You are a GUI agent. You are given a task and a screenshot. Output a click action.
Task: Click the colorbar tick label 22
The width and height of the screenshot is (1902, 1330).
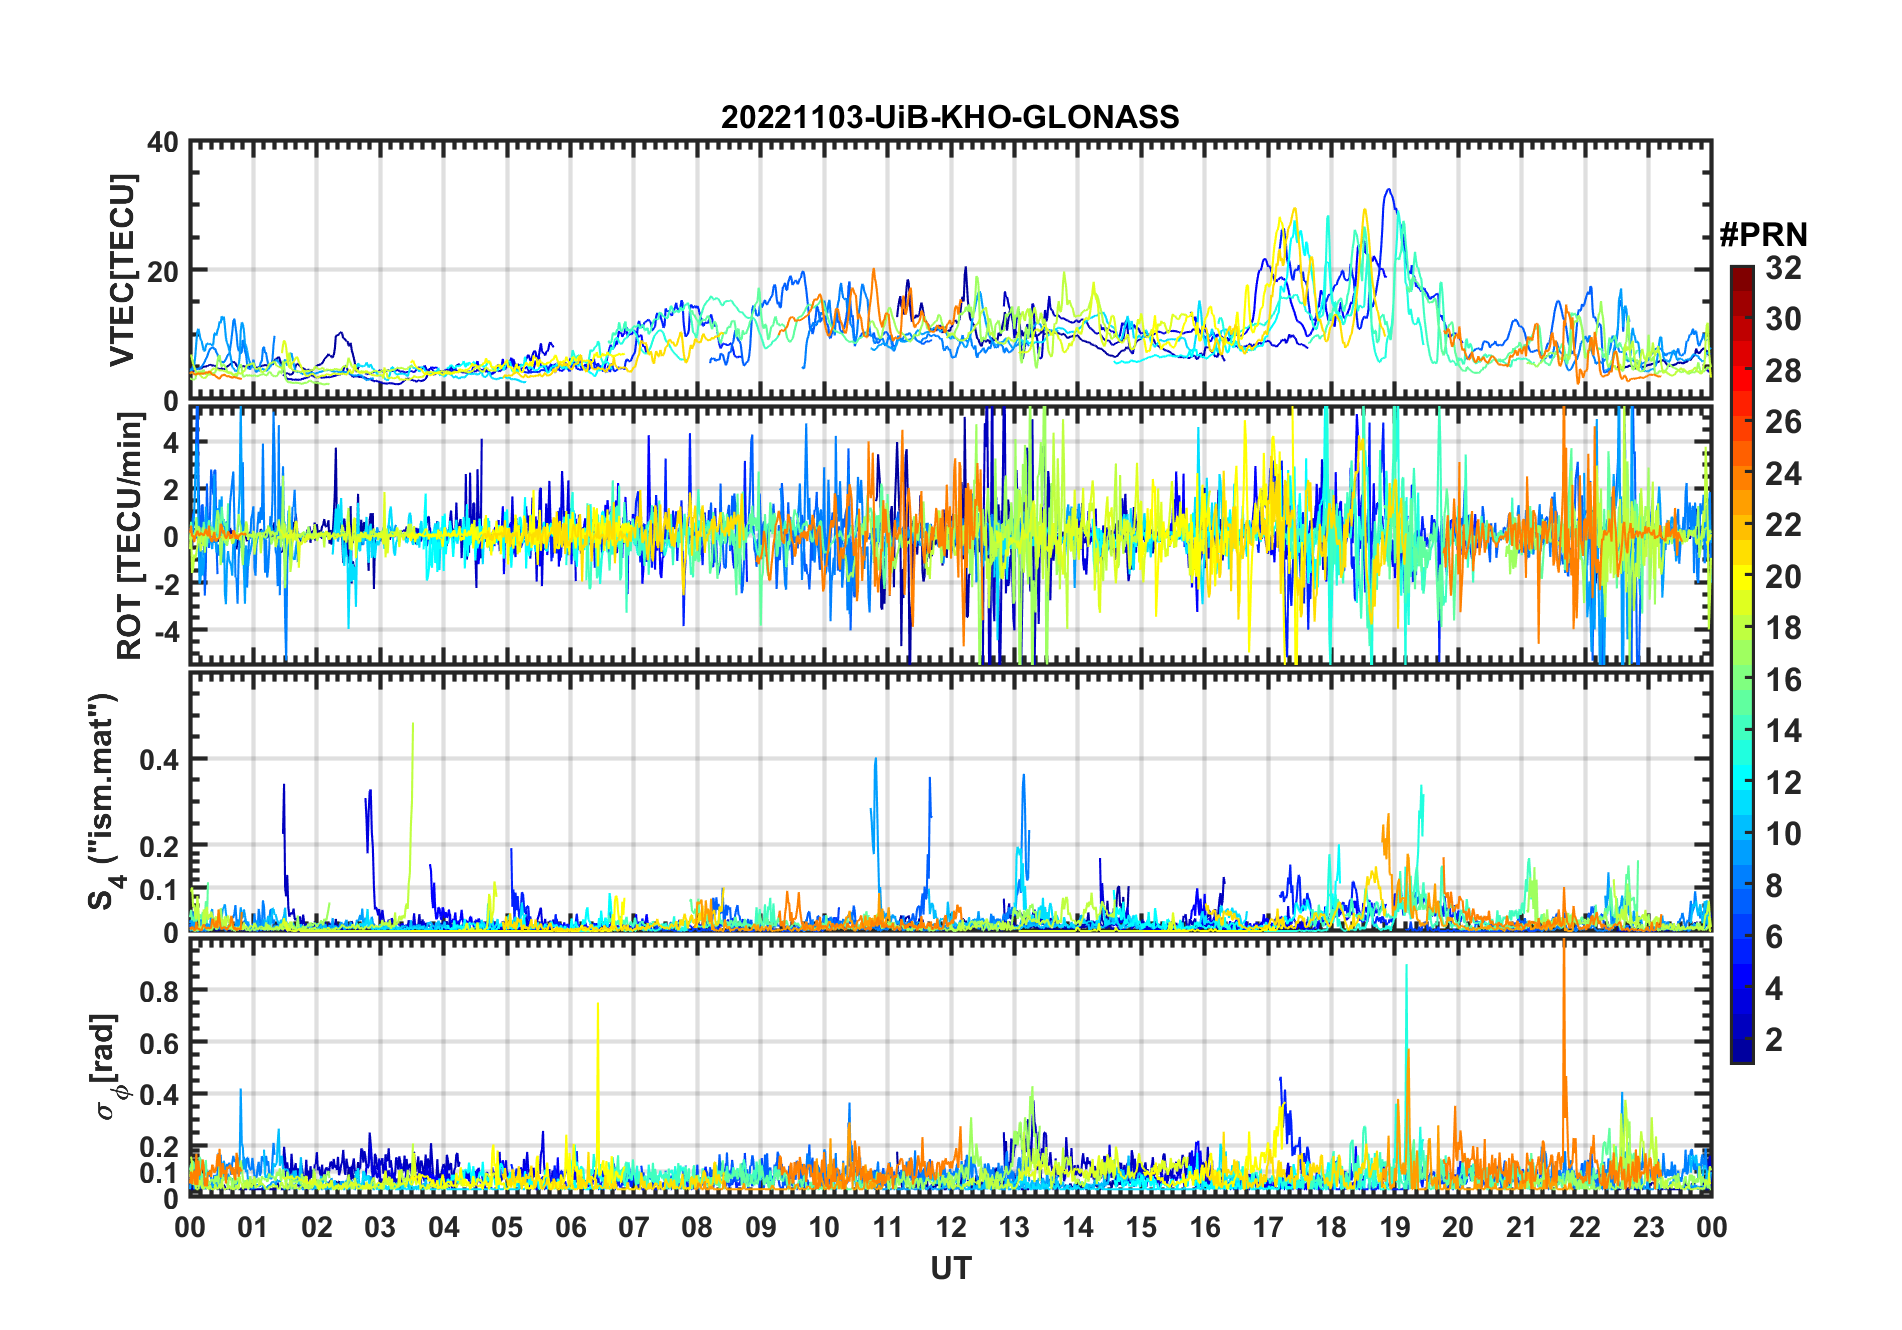tap(1783, 525)
